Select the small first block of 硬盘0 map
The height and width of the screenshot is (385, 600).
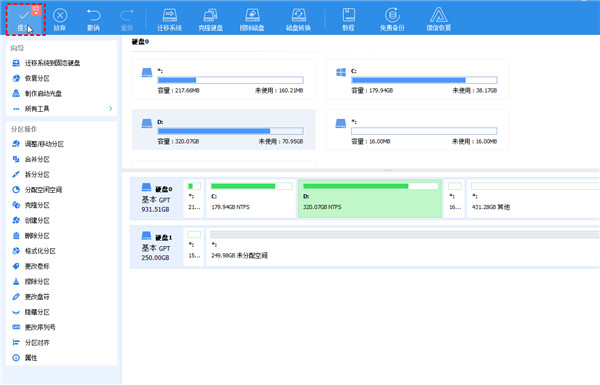click(x=194, y=199)
